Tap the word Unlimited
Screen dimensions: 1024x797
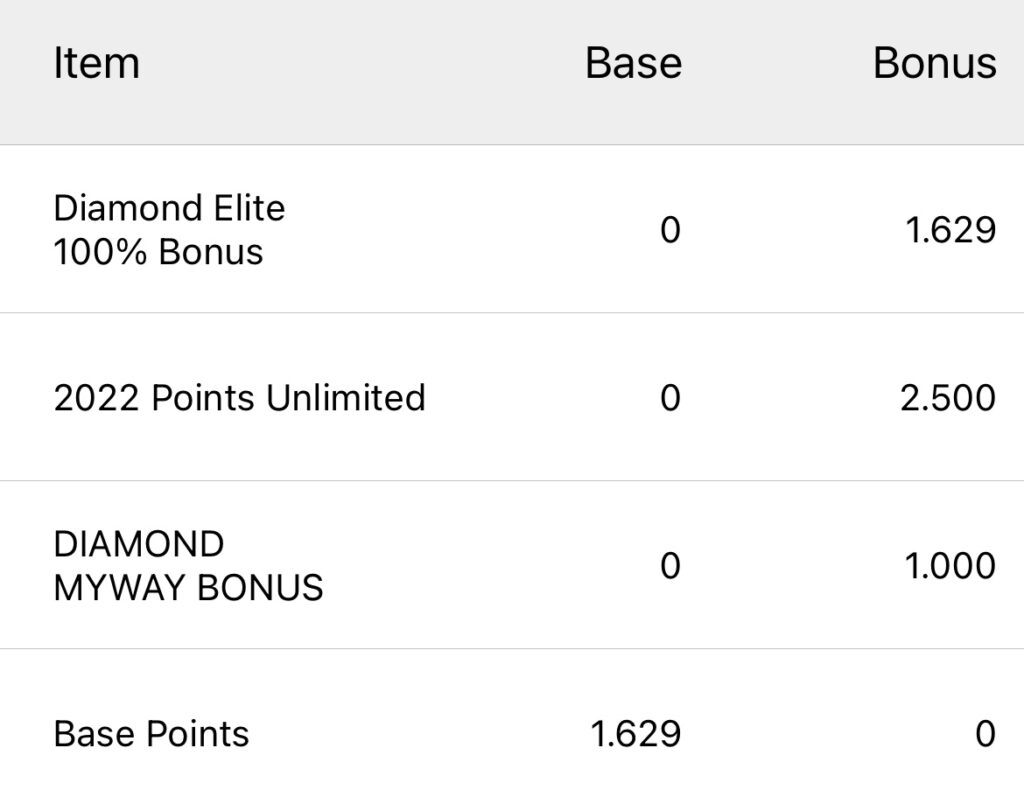pyautogui.click(x=345, y=398)
